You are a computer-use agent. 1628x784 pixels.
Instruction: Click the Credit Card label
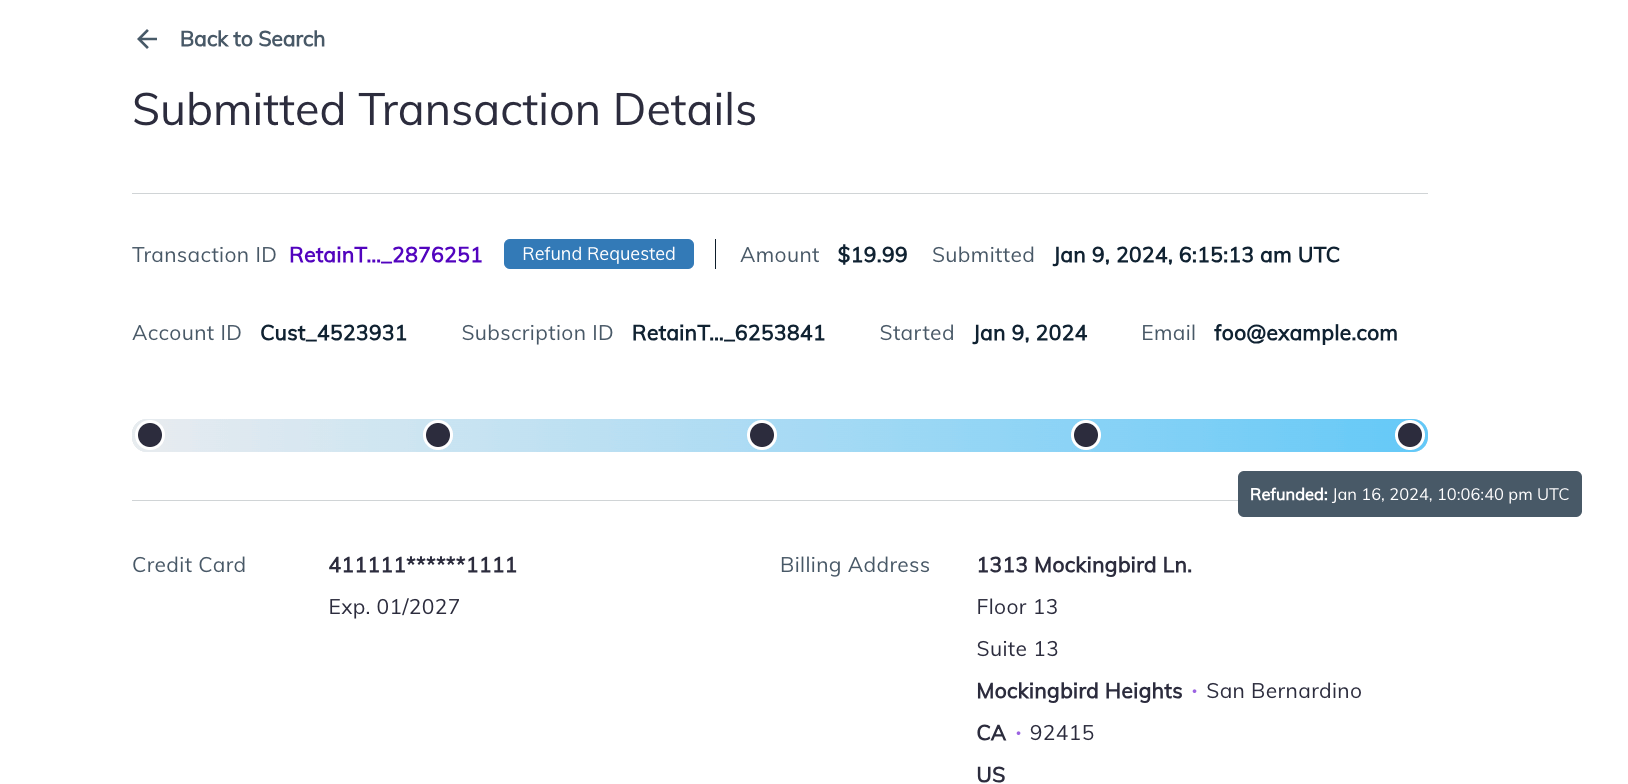point(189,565)
